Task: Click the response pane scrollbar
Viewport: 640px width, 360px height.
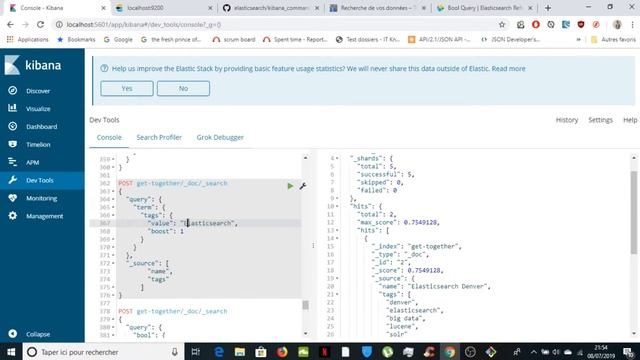Action: (x=633, y=212)
